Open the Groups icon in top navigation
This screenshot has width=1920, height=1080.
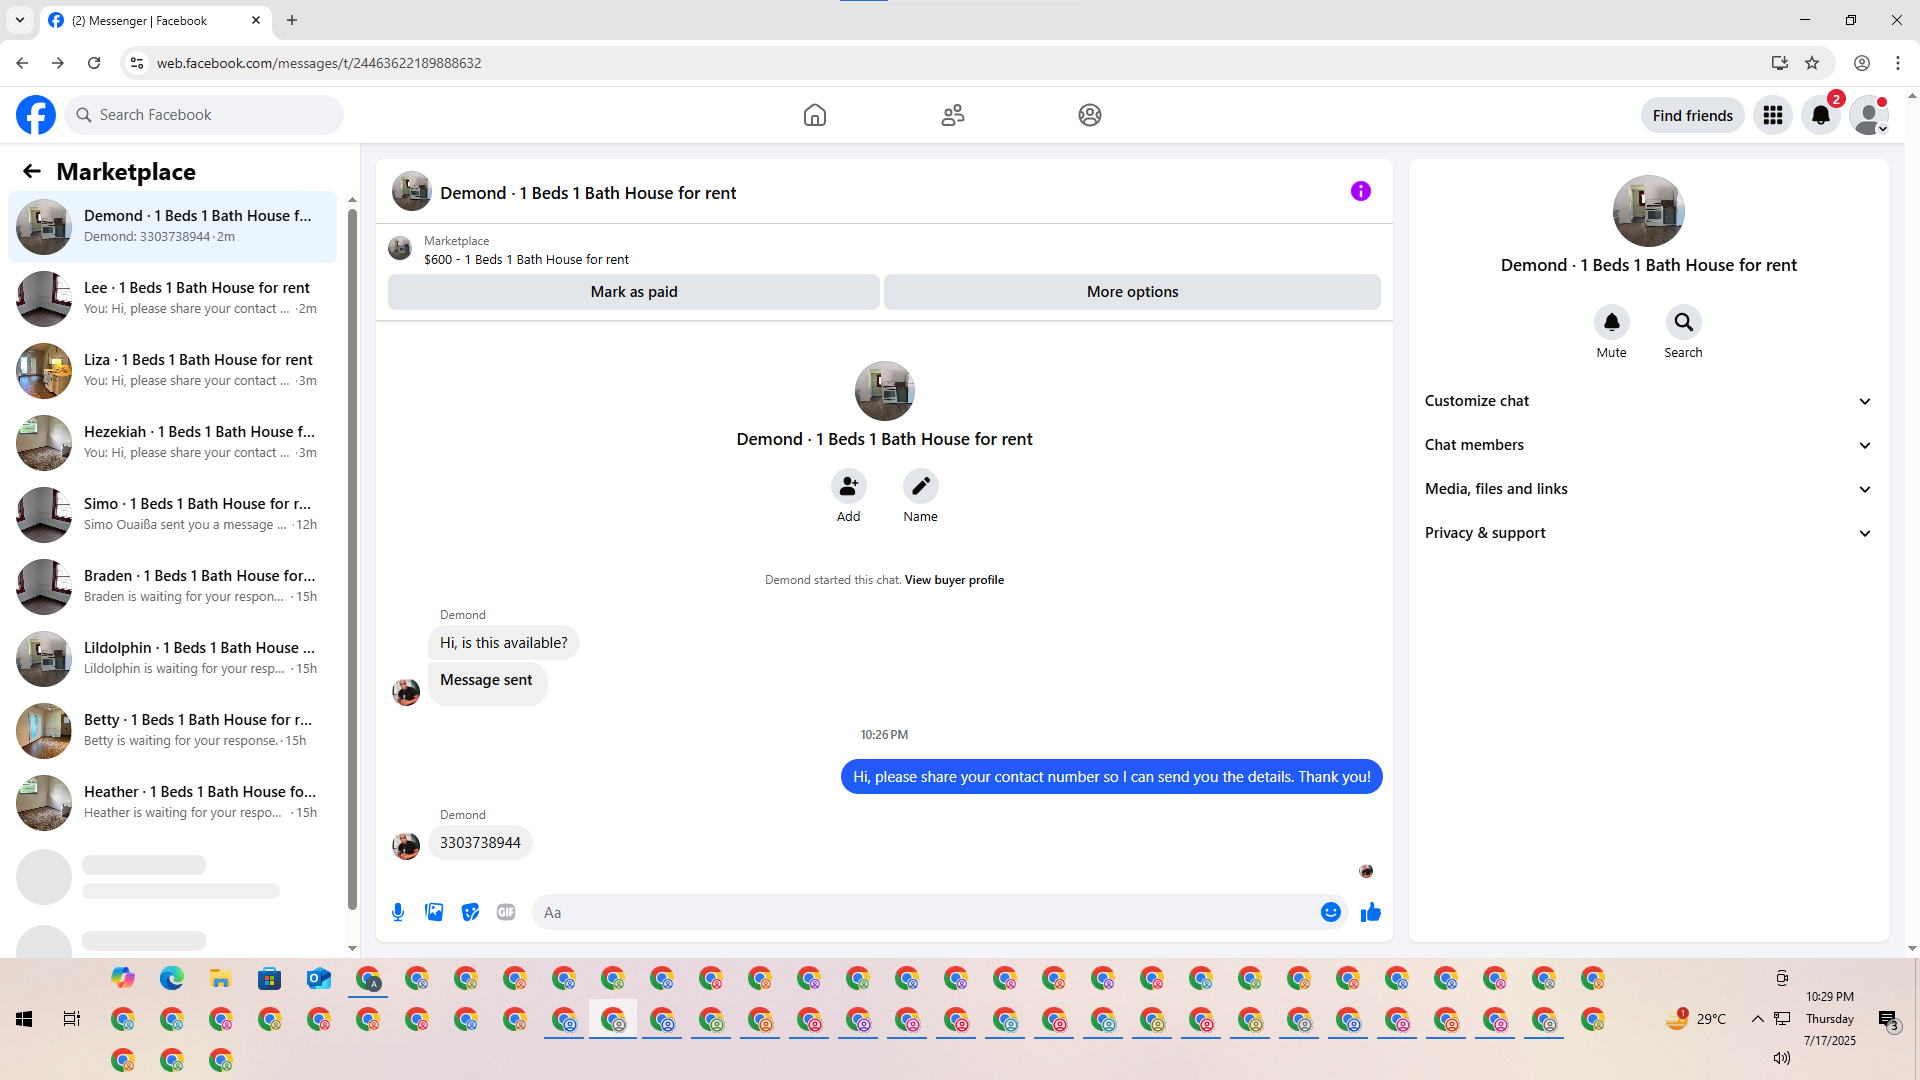tap(1090, 115)
